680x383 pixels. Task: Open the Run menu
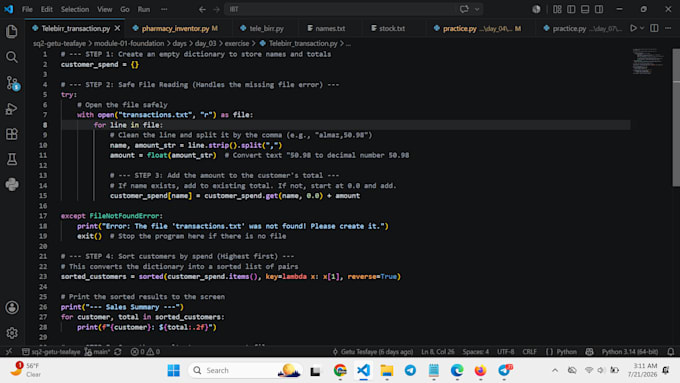[144, 9]
